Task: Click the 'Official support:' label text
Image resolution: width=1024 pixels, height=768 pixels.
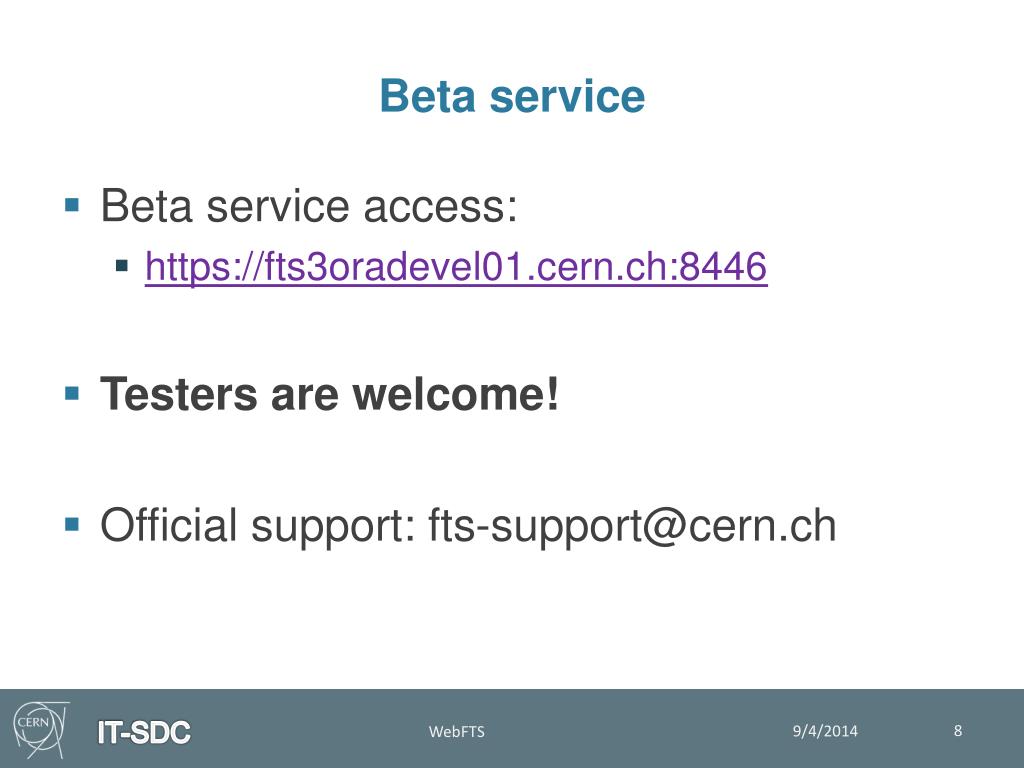Action: coord(258,526)
